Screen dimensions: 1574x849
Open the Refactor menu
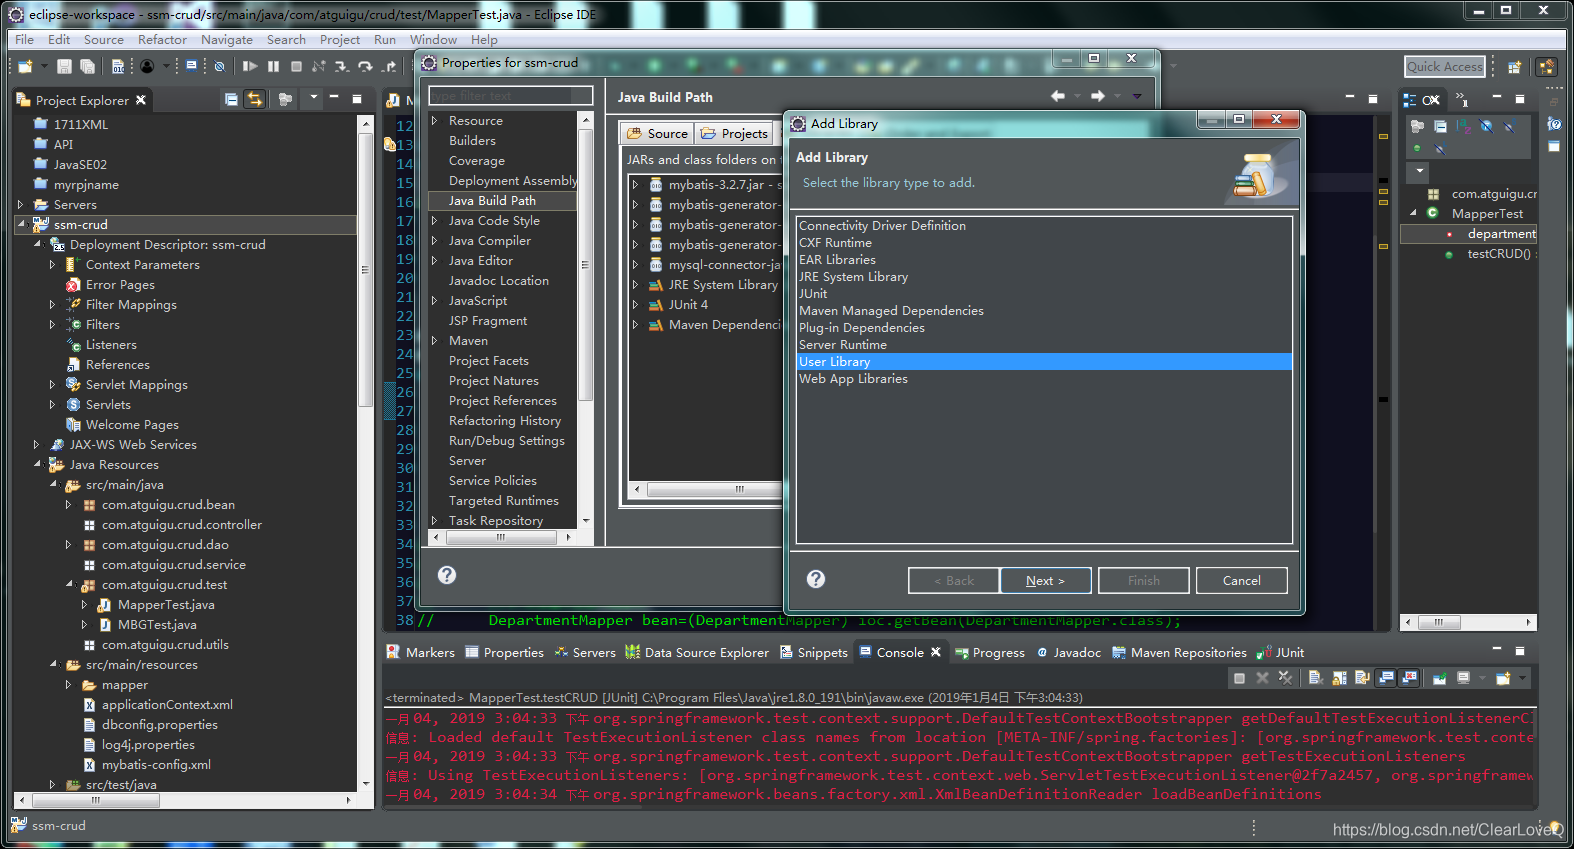[162, 39]
